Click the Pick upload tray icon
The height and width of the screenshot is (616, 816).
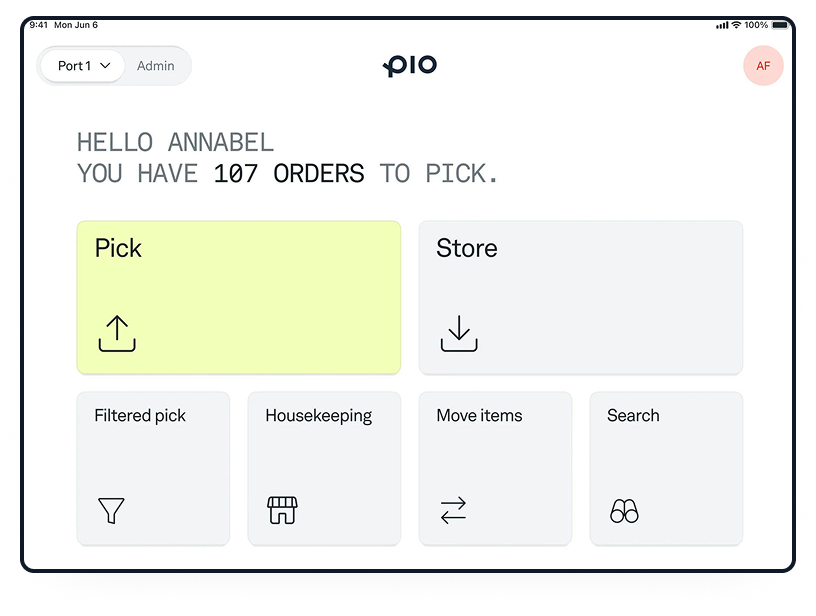[x=117, y=334]
